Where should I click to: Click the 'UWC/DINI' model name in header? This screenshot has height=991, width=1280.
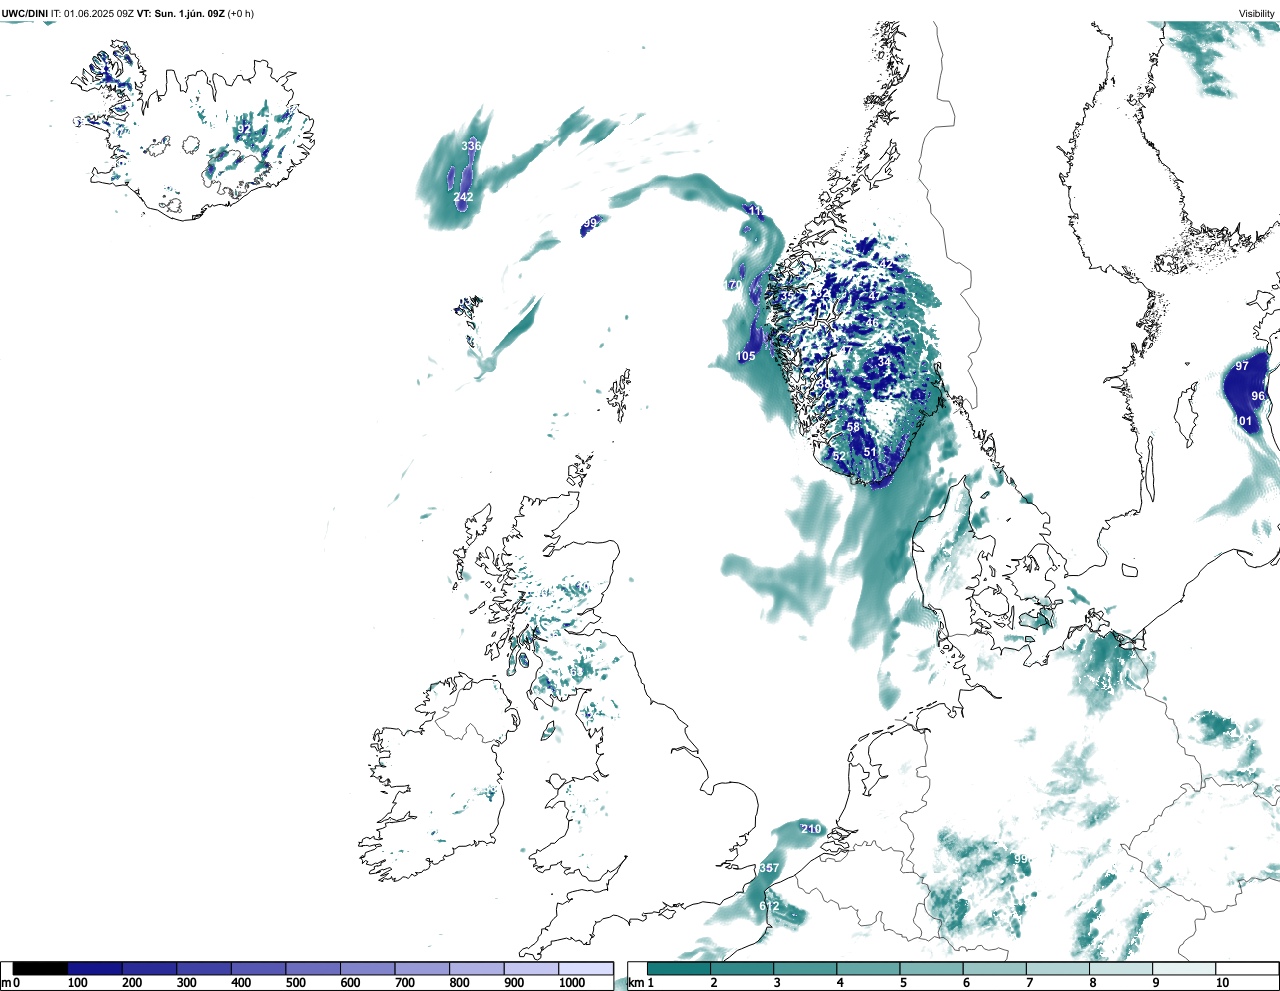point(25,14)
